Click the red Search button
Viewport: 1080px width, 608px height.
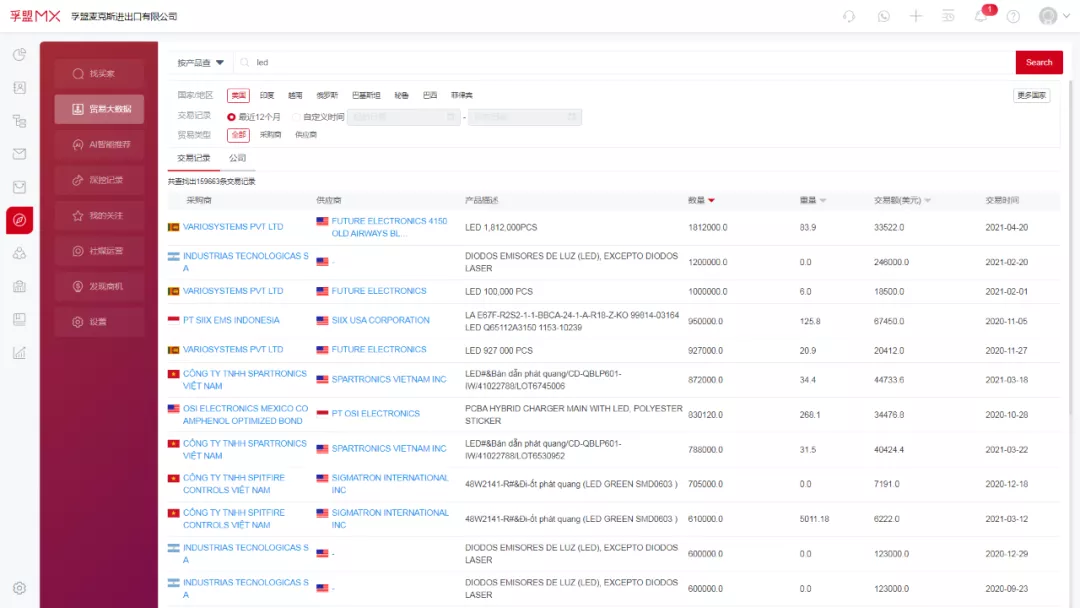coord(1038,63)
